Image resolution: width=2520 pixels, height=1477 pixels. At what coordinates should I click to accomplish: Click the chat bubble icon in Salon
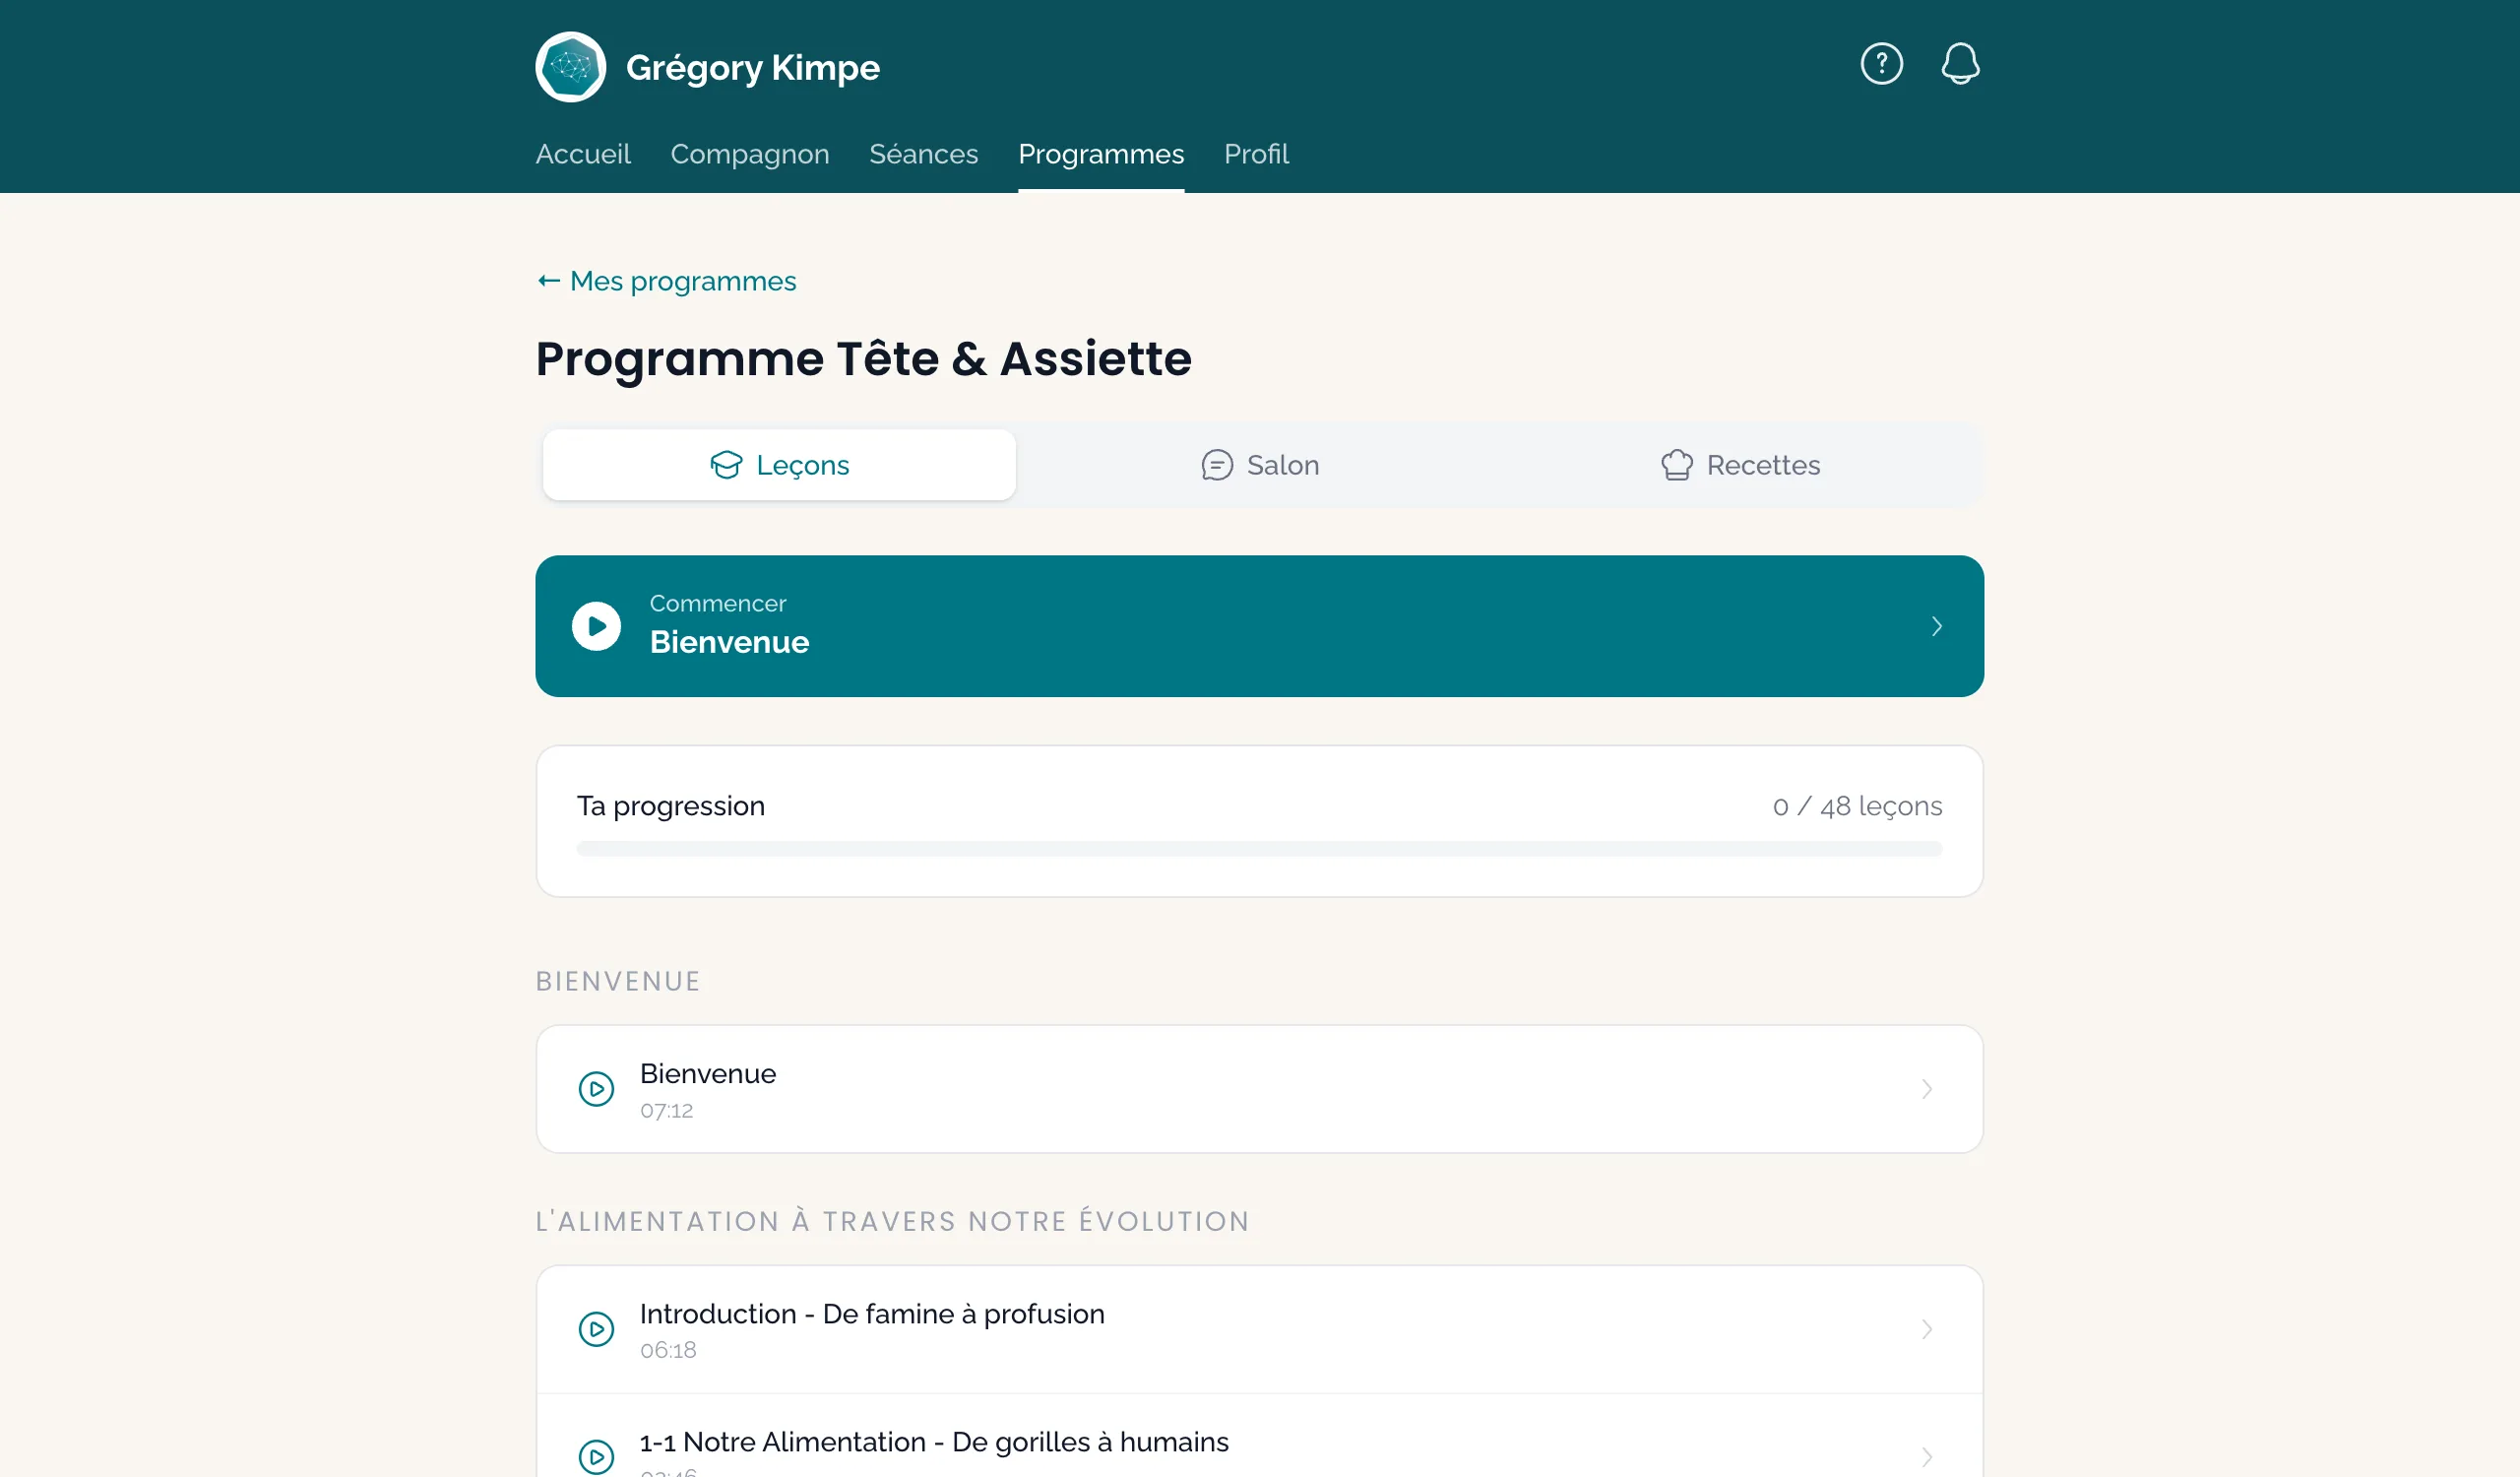pos(1216,465)
